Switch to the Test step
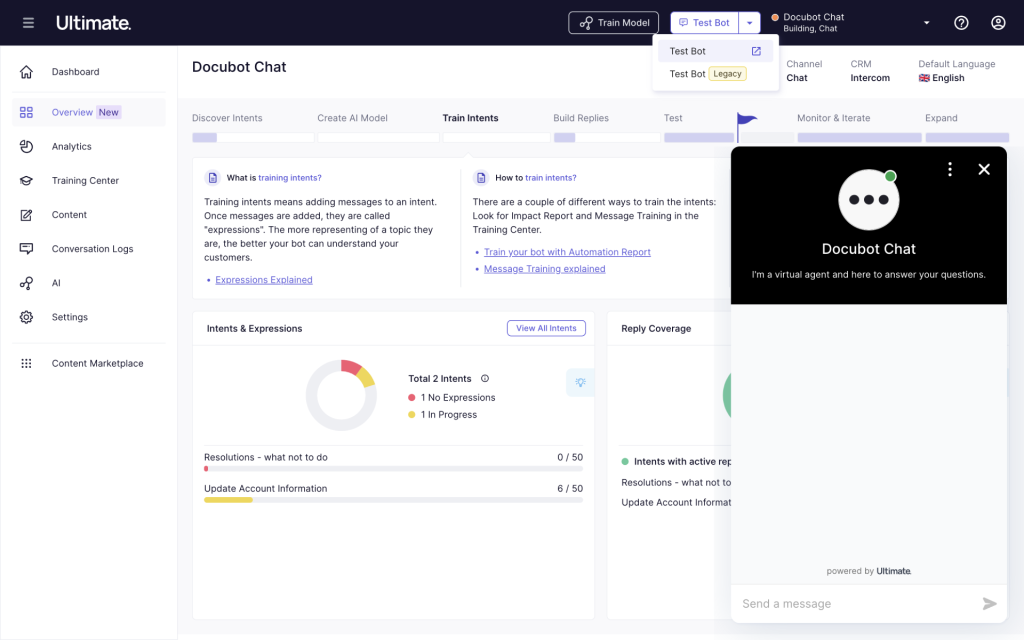Viewport: 1024px width, 640px height. pos(673,118)
